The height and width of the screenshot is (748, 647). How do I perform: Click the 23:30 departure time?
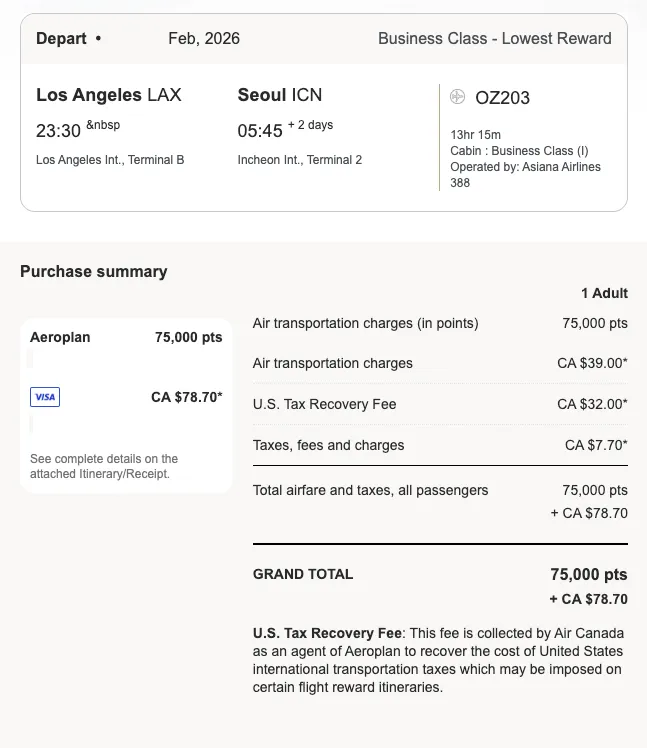click(58, 131)
